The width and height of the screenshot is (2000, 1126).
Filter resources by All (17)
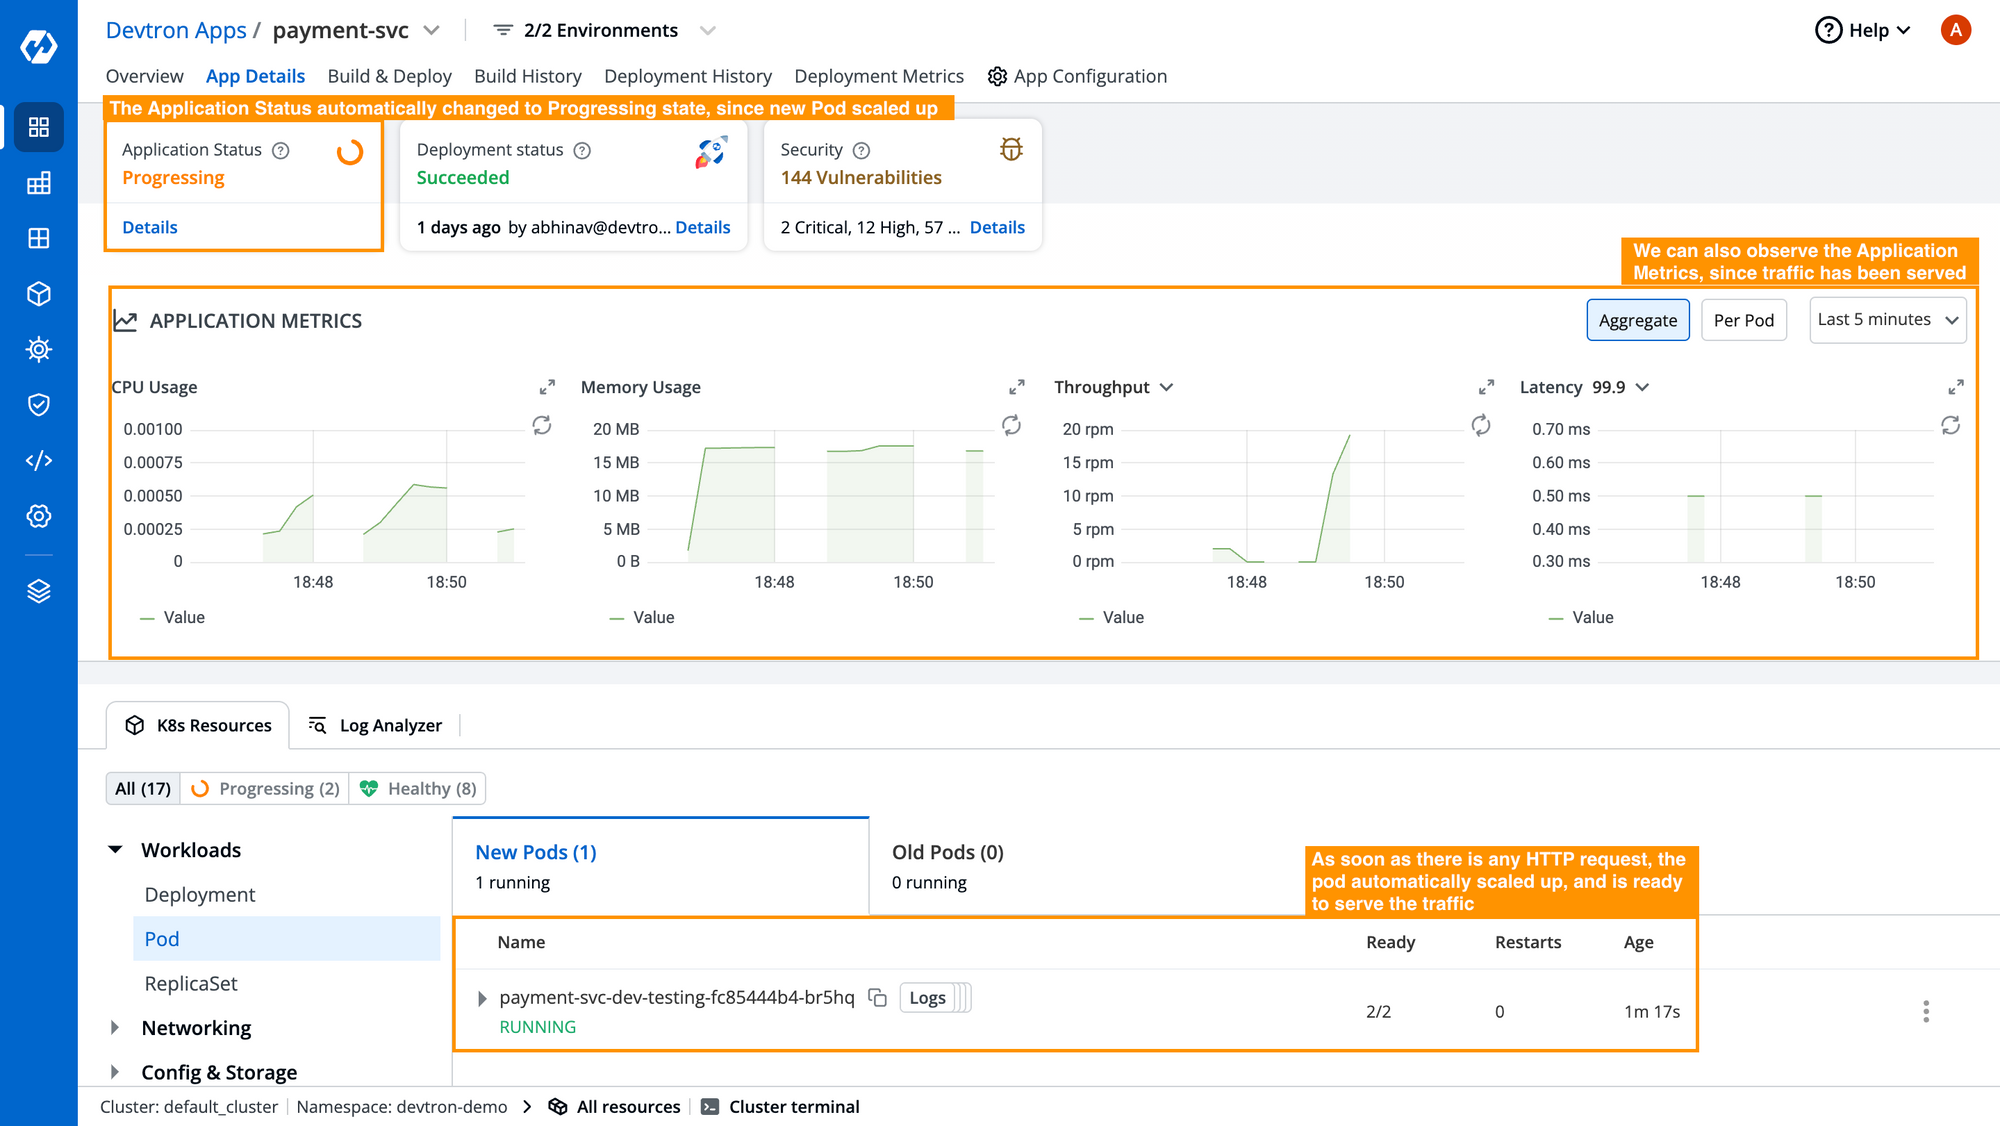point(143,788)
